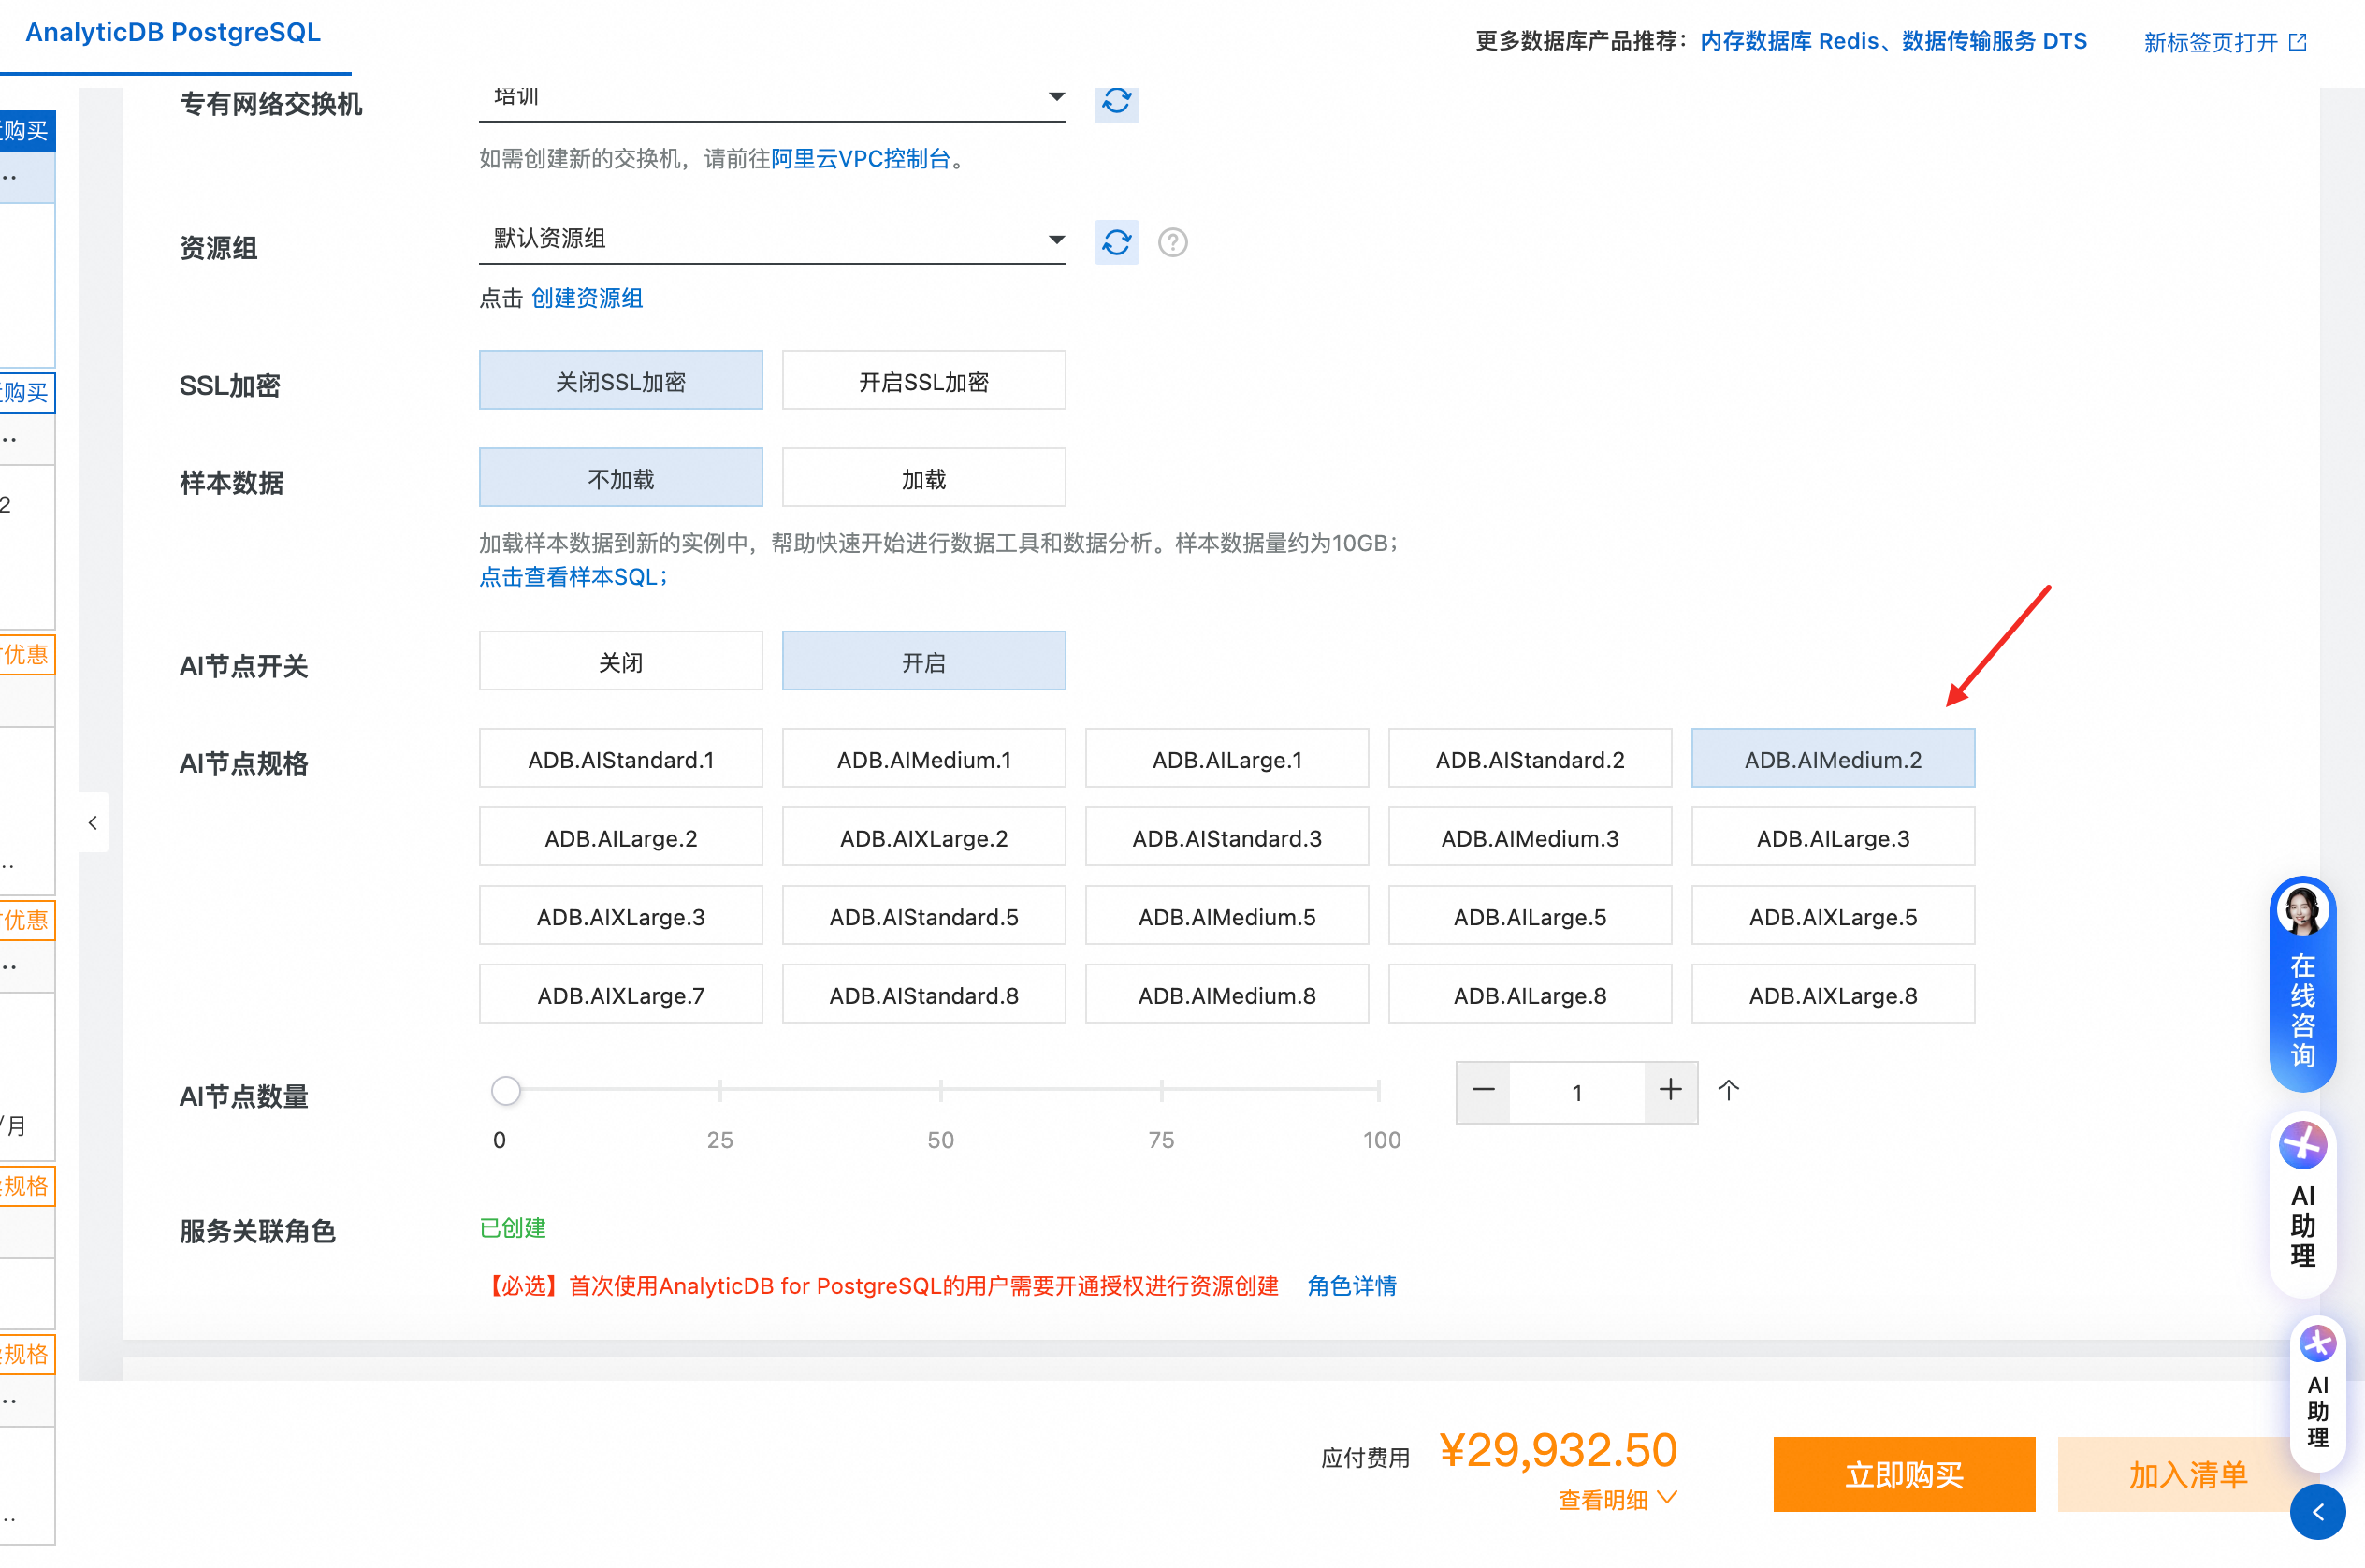
Task: Choose not to load sample data
Action: [x=620, y=477]
